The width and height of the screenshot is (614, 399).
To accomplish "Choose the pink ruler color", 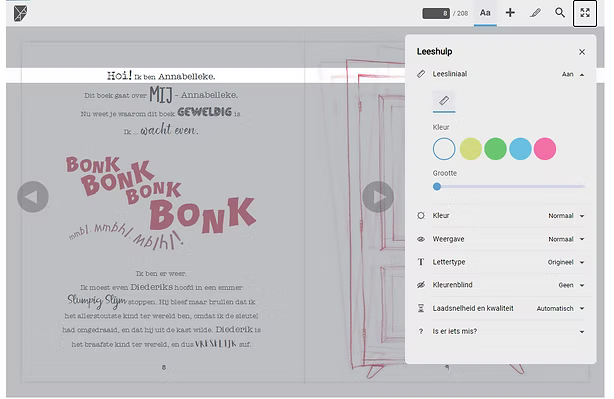I will (x=545, y=149).
